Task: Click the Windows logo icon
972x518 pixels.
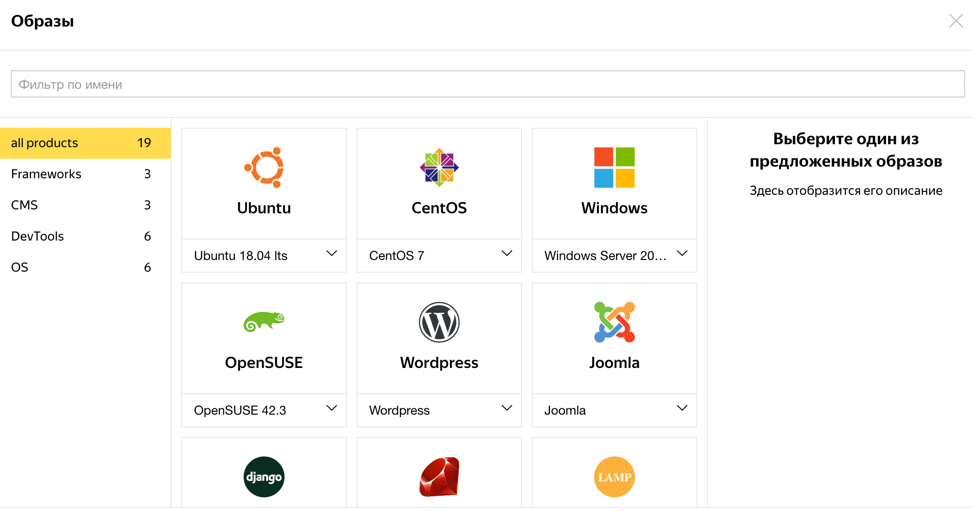Action: [614, 168]
